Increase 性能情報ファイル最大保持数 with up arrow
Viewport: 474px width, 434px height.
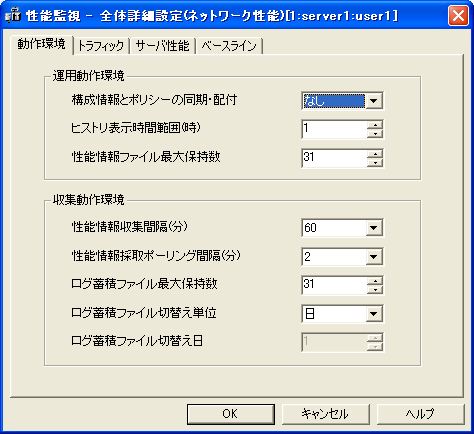pyautogui.click(x=375, y=154)
